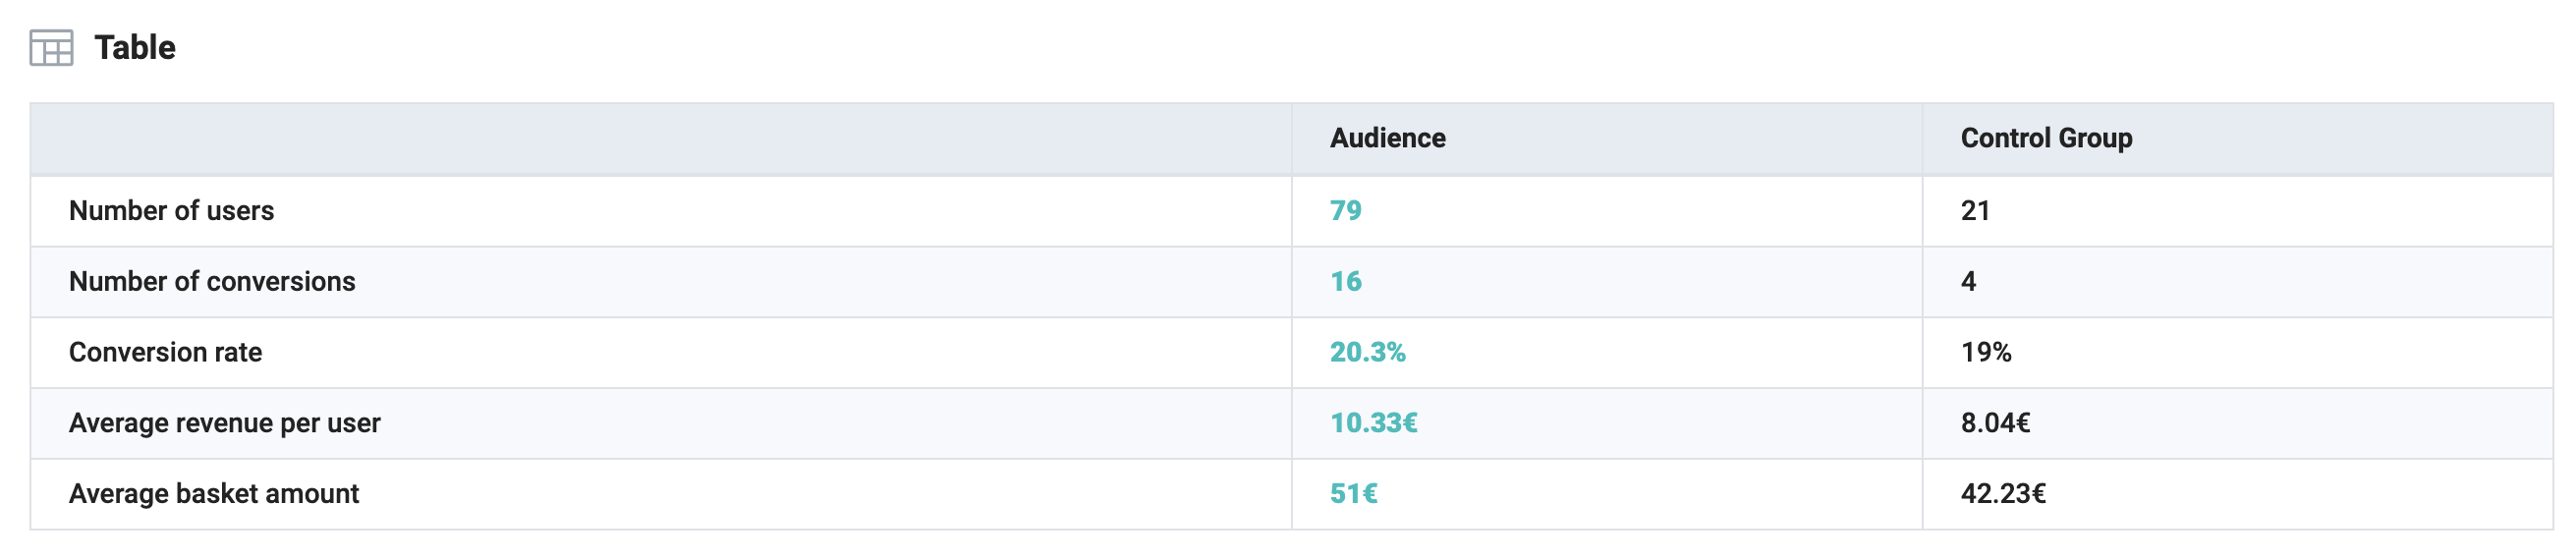Click the table icon beside the title
Image resolution: width=2576 pixels, height=560 pixels.
[x=51, y=48]
